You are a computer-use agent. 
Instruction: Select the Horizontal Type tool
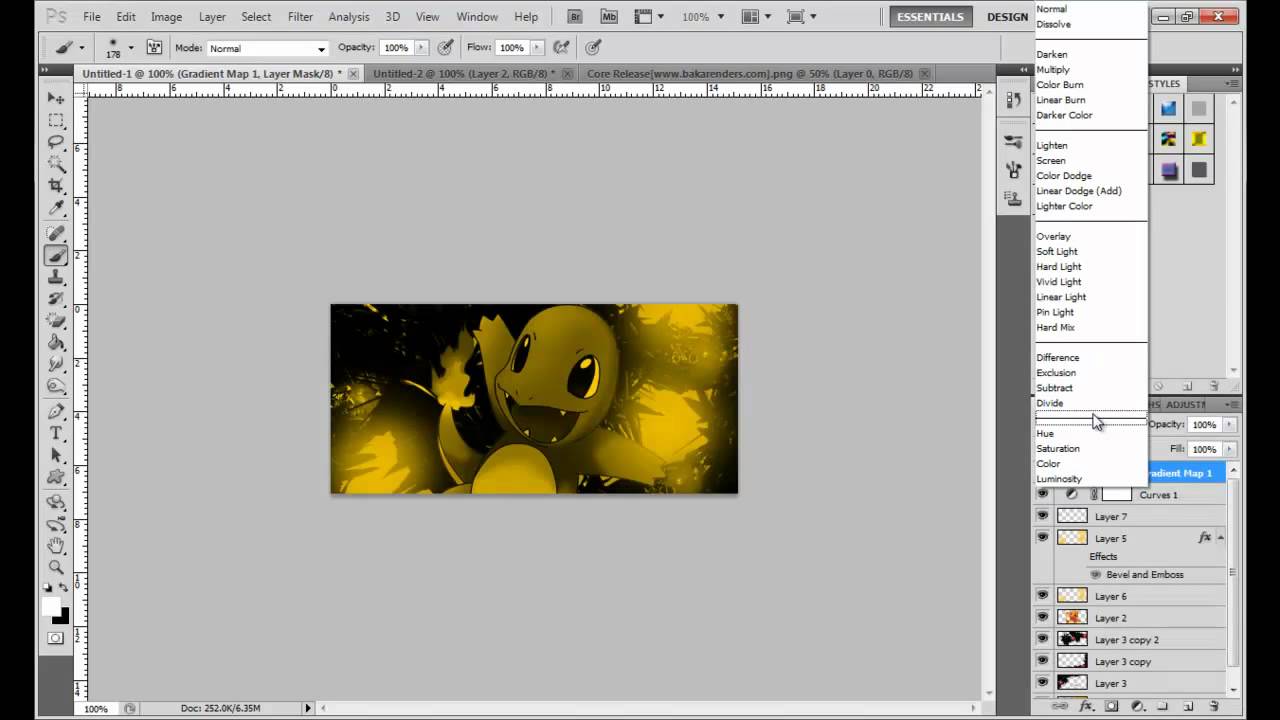point(56,433)
